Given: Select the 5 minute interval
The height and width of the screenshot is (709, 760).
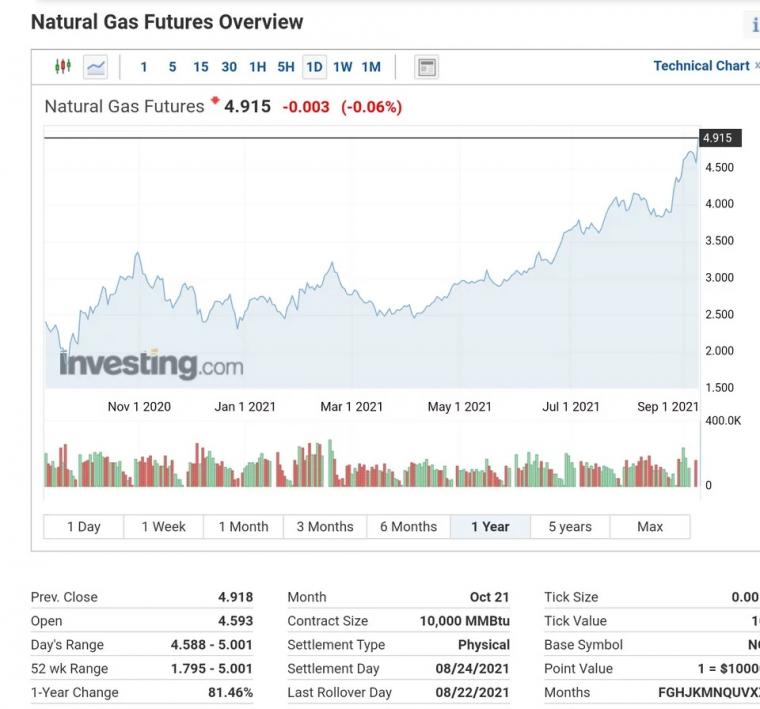Looking at the screenshot, I should 172,67.
